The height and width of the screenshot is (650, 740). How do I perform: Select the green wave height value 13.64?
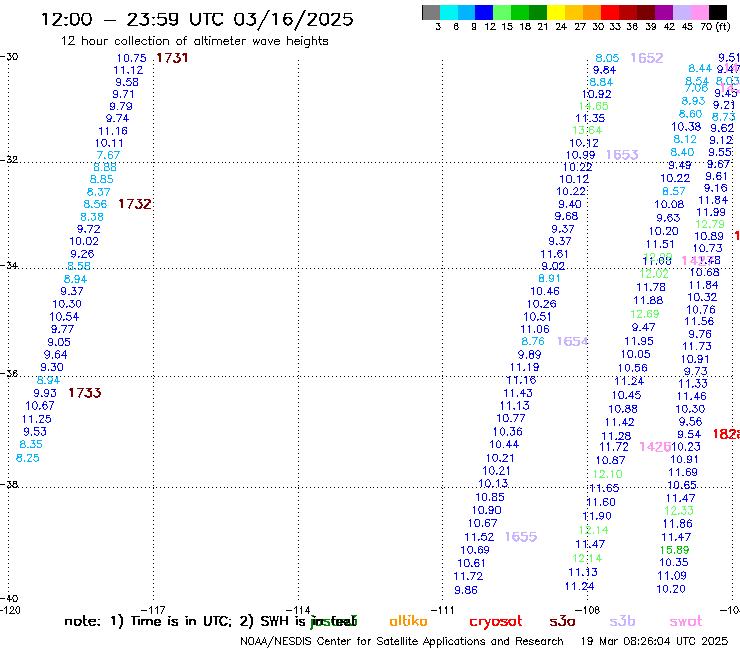tap(587, 130)
